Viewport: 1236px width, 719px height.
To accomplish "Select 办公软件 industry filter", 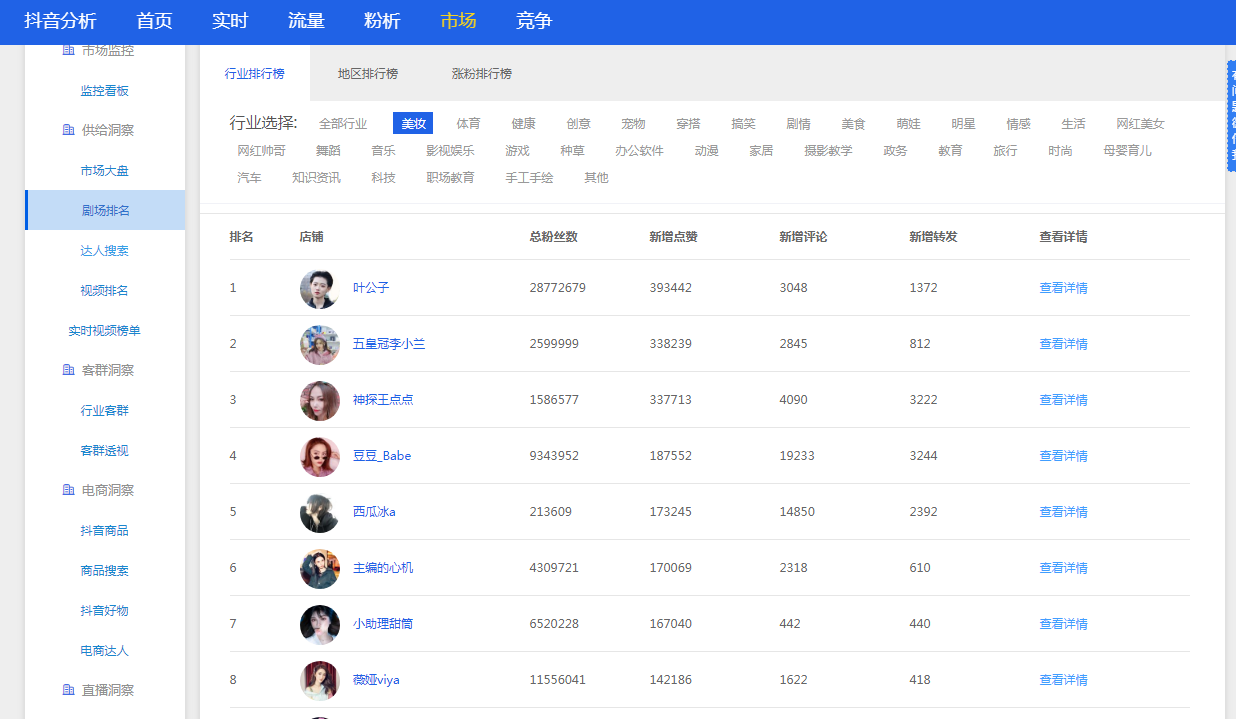I will [x=639, y=151].
